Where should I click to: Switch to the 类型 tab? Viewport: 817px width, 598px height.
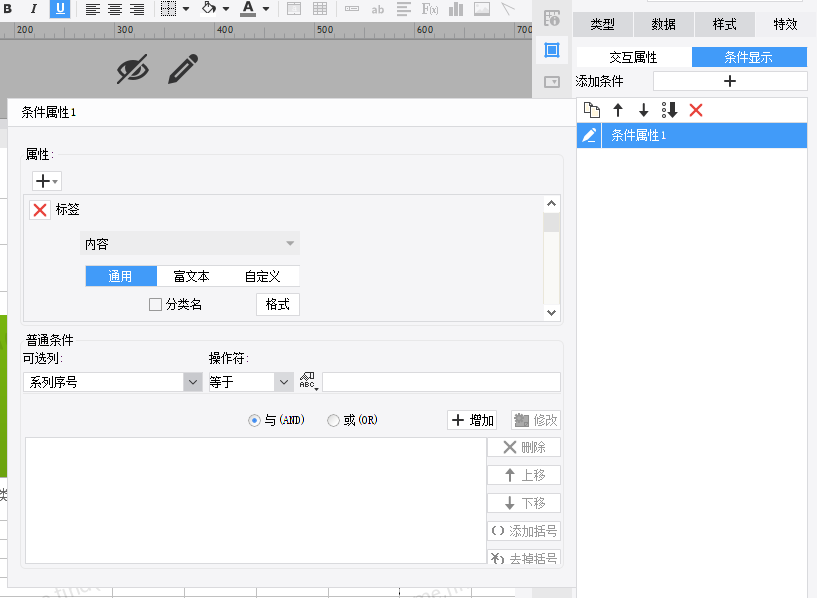[602, 24]
